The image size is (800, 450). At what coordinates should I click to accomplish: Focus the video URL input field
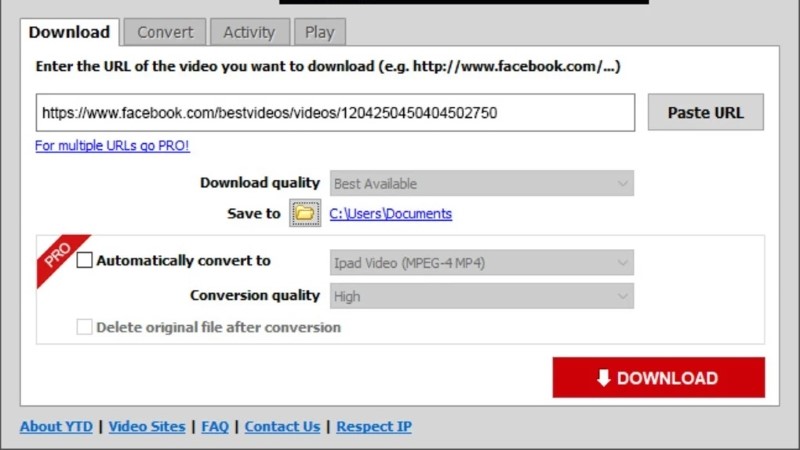coord(335,112)
